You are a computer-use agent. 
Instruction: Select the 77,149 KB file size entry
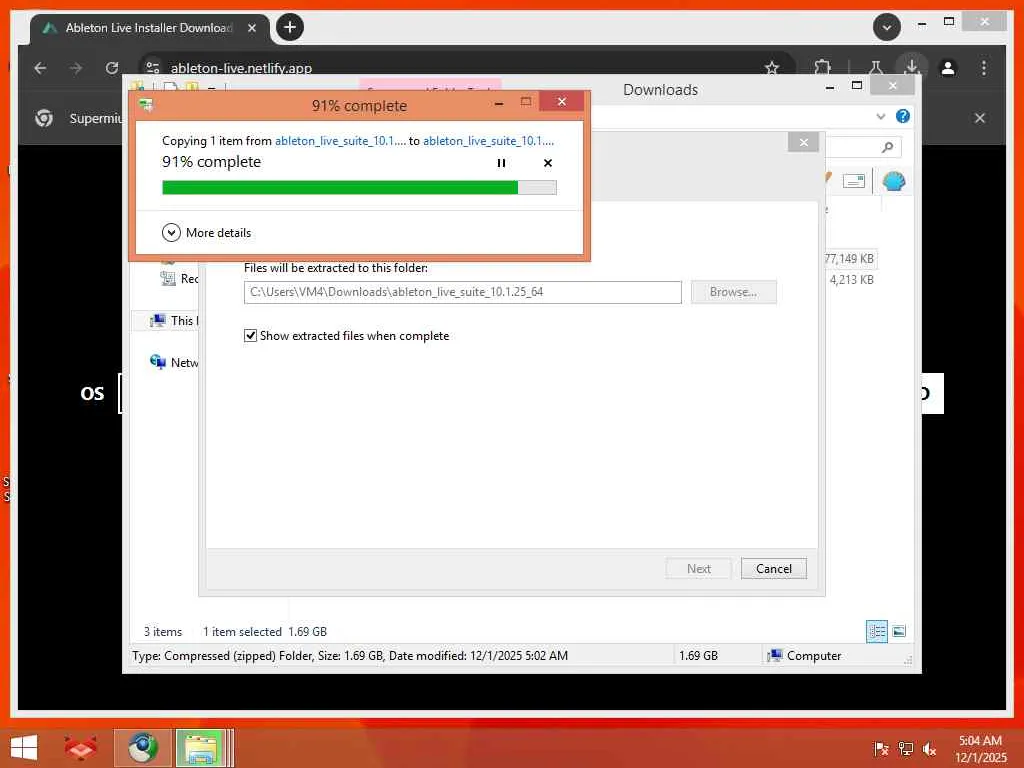point(848,259)
